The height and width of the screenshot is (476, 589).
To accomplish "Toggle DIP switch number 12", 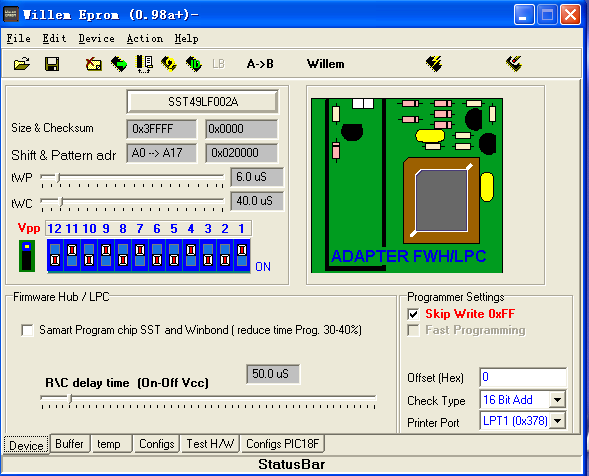I will 55,255.
